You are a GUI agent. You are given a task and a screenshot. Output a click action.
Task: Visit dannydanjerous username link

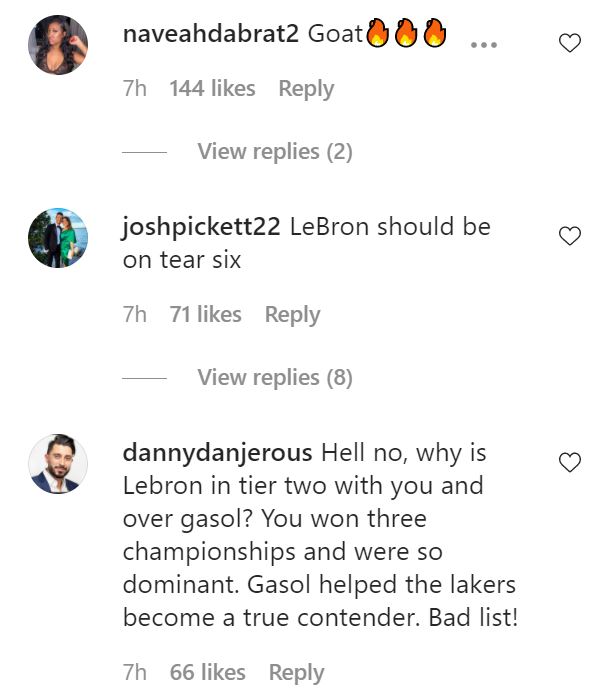pyautogui.click(x=217, y=453)
